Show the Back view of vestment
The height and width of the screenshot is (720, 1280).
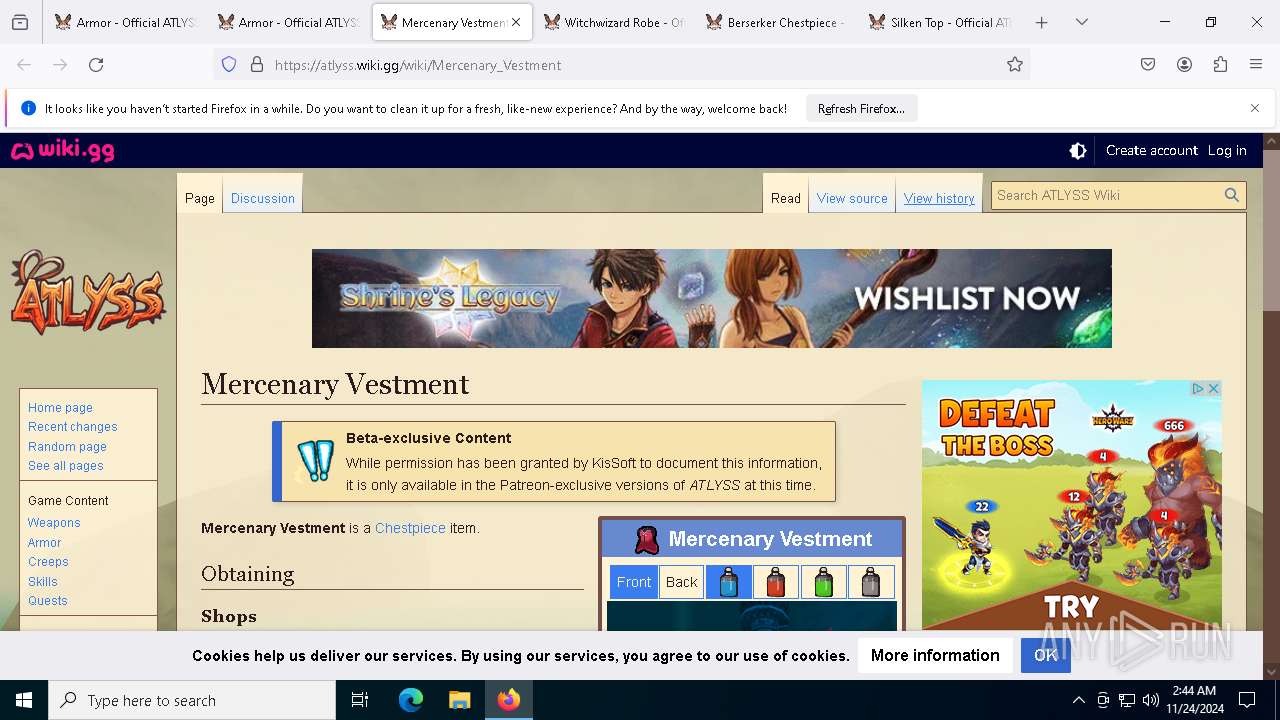point(682,582)
